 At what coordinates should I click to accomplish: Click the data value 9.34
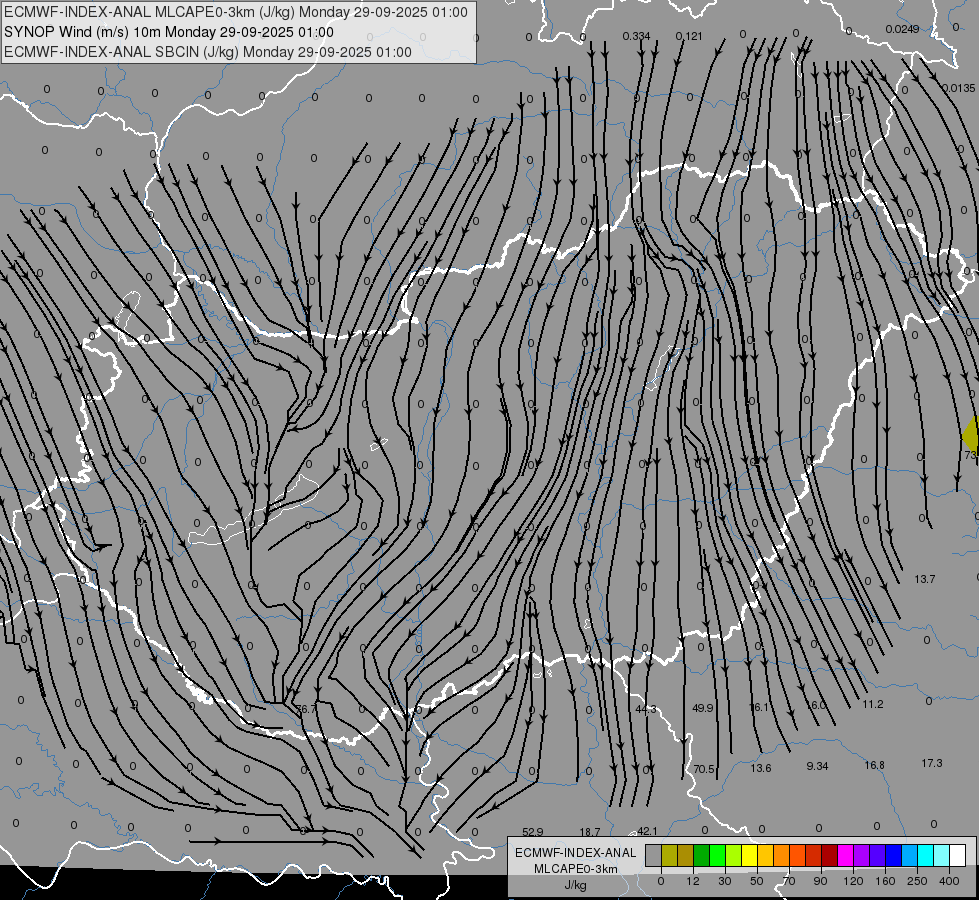[817, 766]
